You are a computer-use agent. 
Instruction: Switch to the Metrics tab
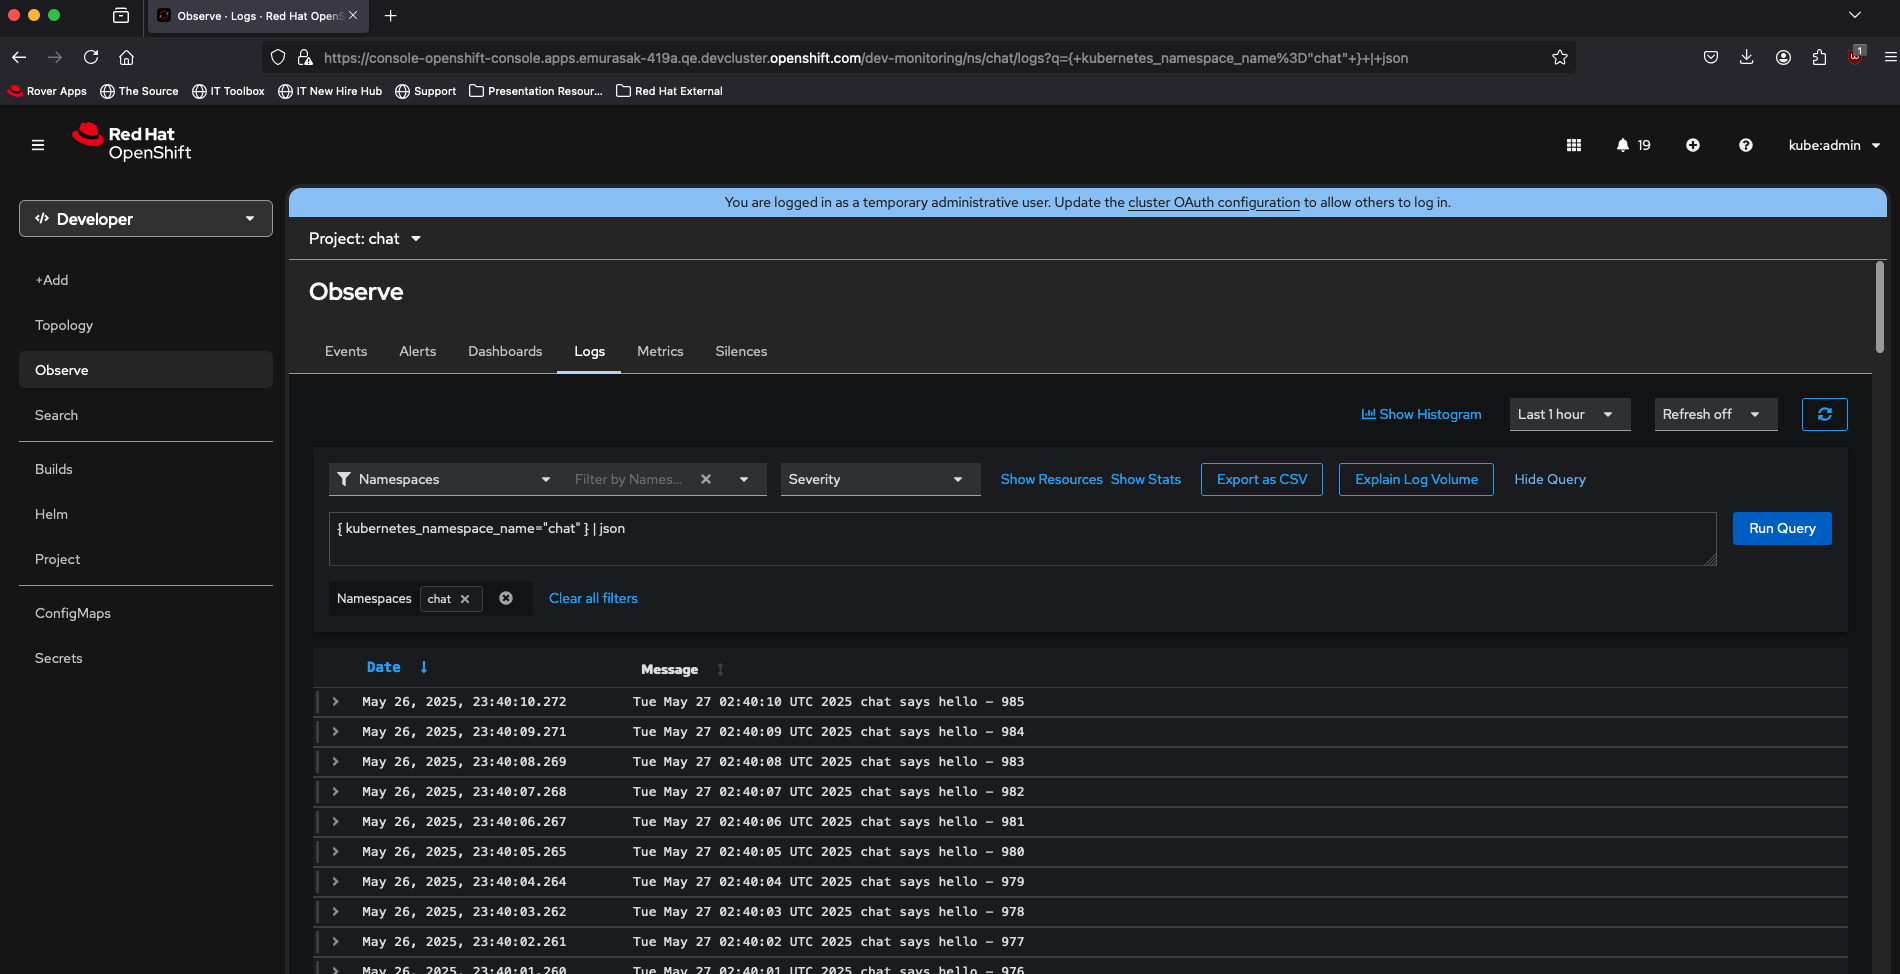tap(660, 351)
